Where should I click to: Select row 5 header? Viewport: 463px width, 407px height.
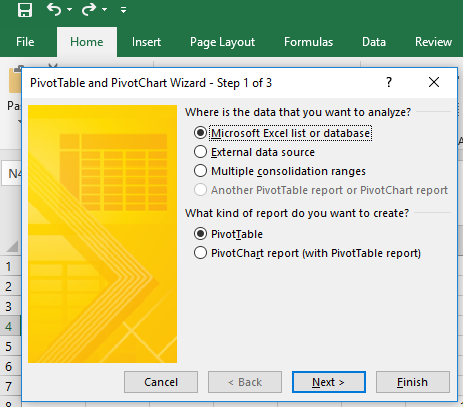pyautogui.click(x=10, y=347)
